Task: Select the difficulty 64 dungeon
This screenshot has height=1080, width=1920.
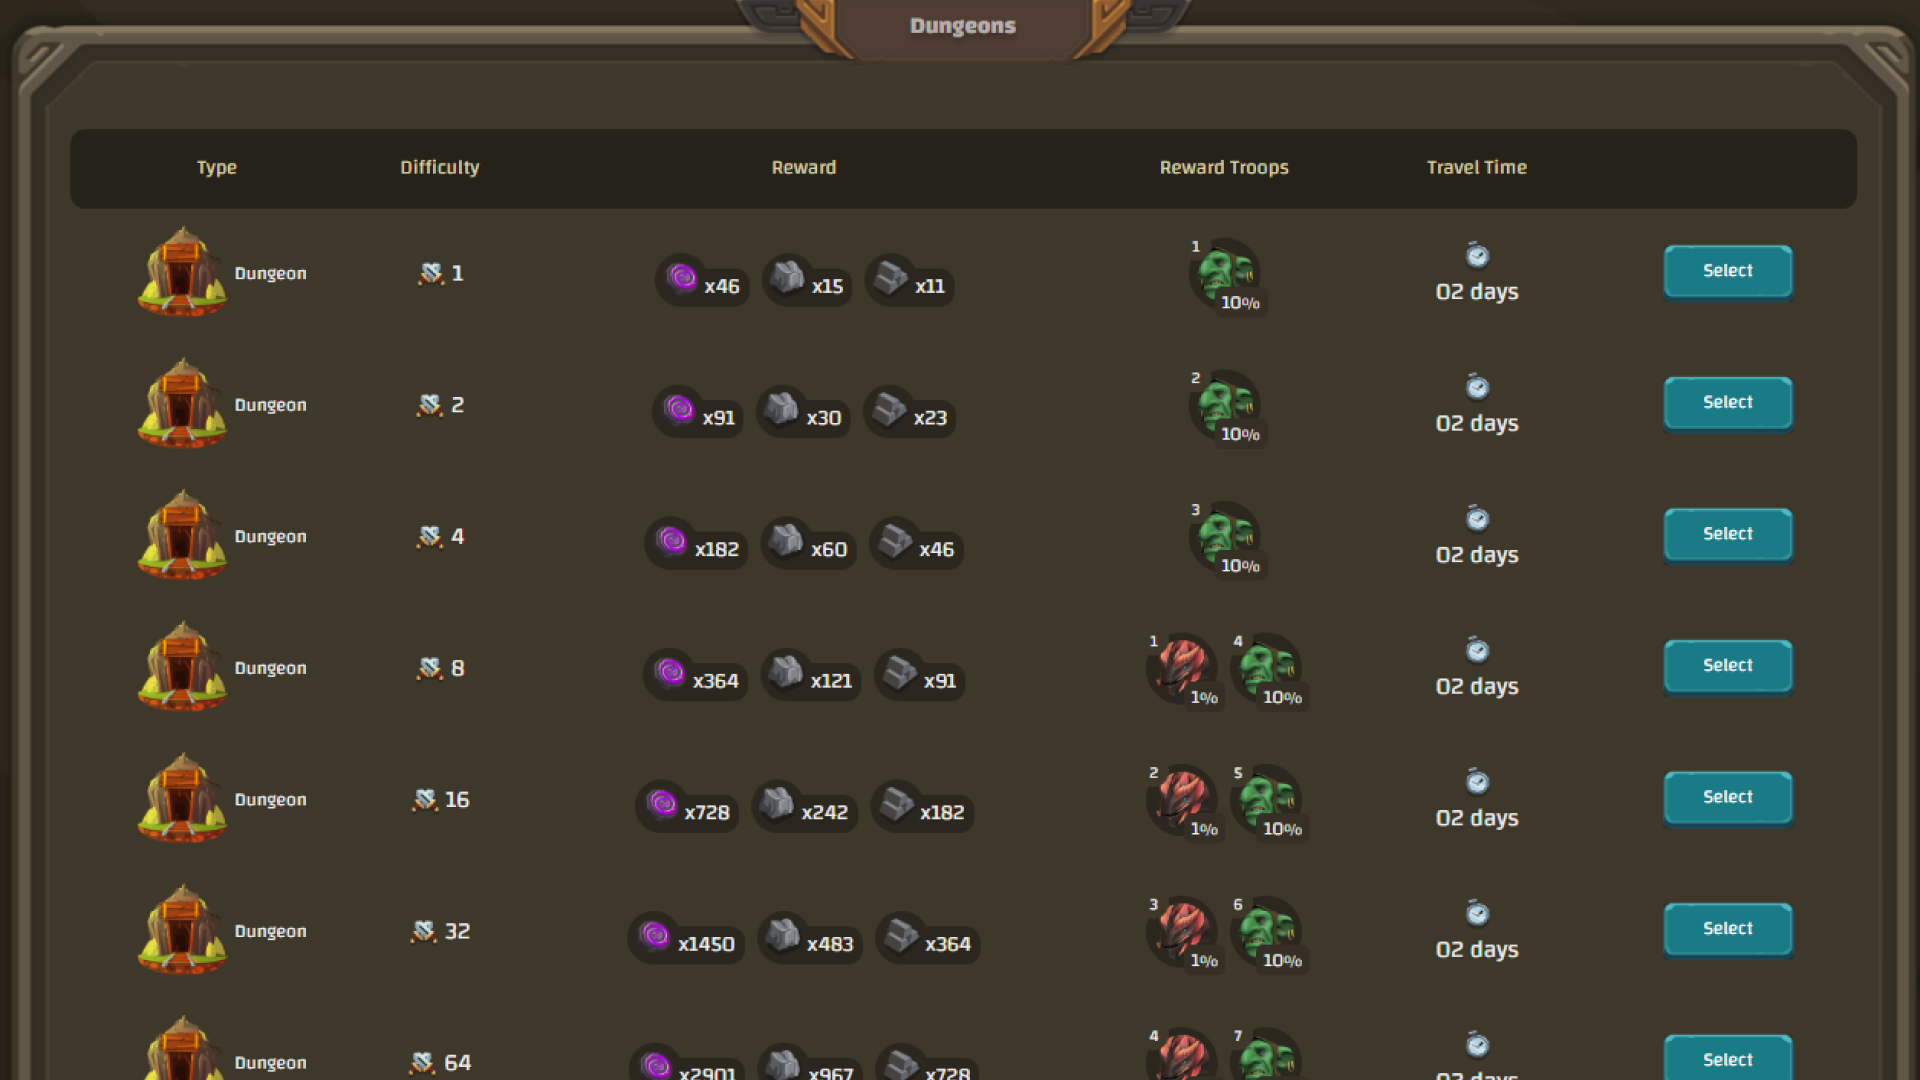Action: pos(1727,1058)
